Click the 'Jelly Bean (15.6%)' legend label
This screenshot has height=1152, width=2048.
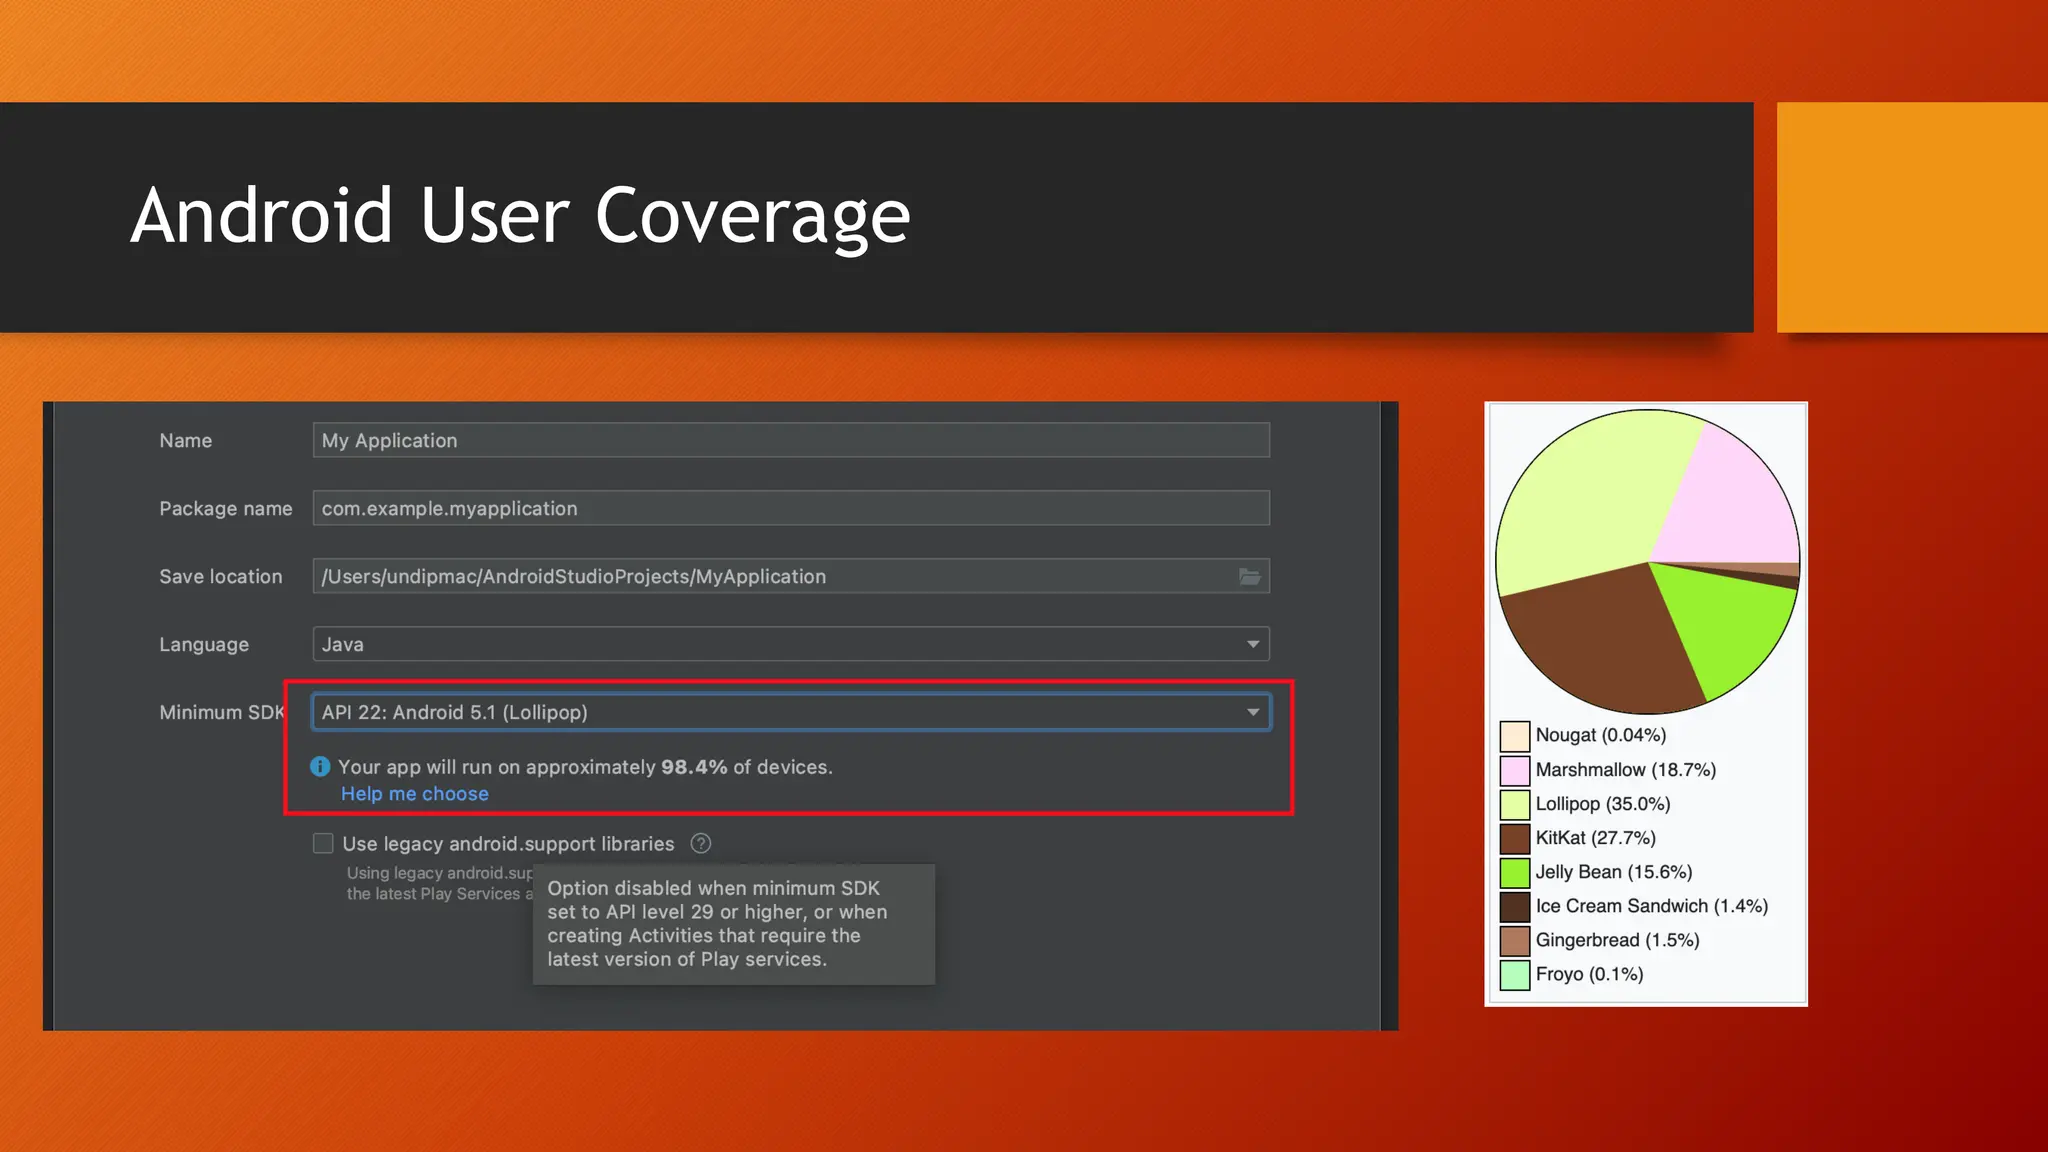[x=1614, y=872]
